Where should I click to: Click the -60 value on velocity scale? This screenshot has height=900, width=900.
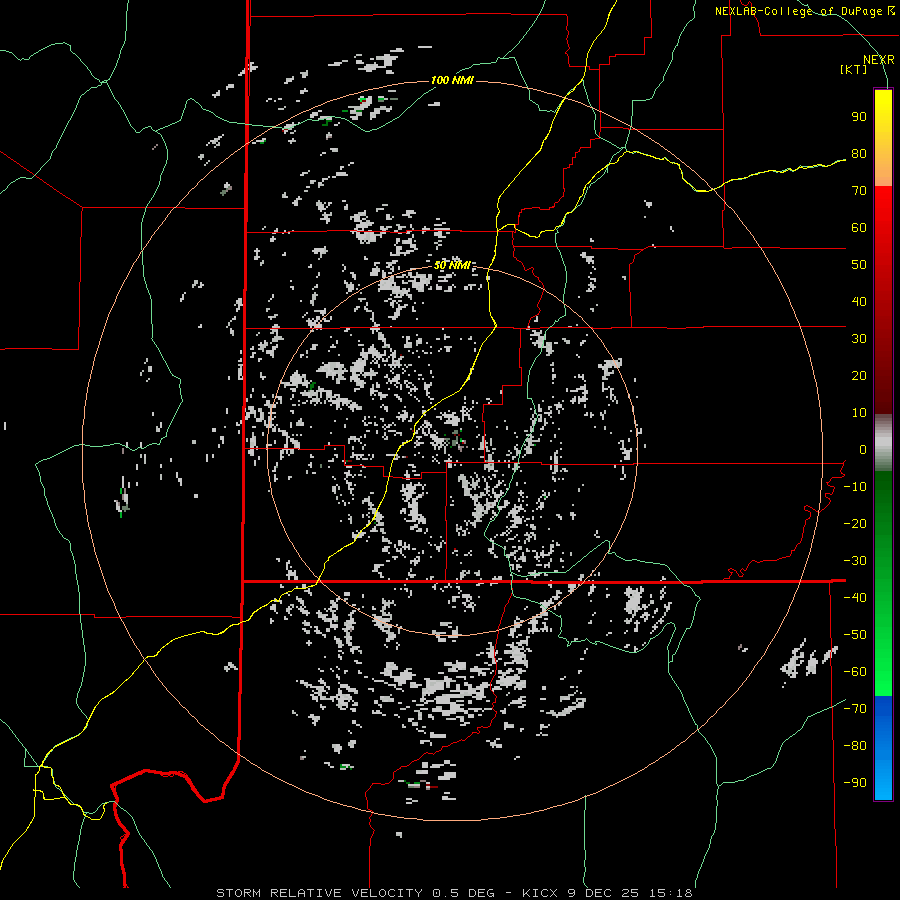(855, 672)
